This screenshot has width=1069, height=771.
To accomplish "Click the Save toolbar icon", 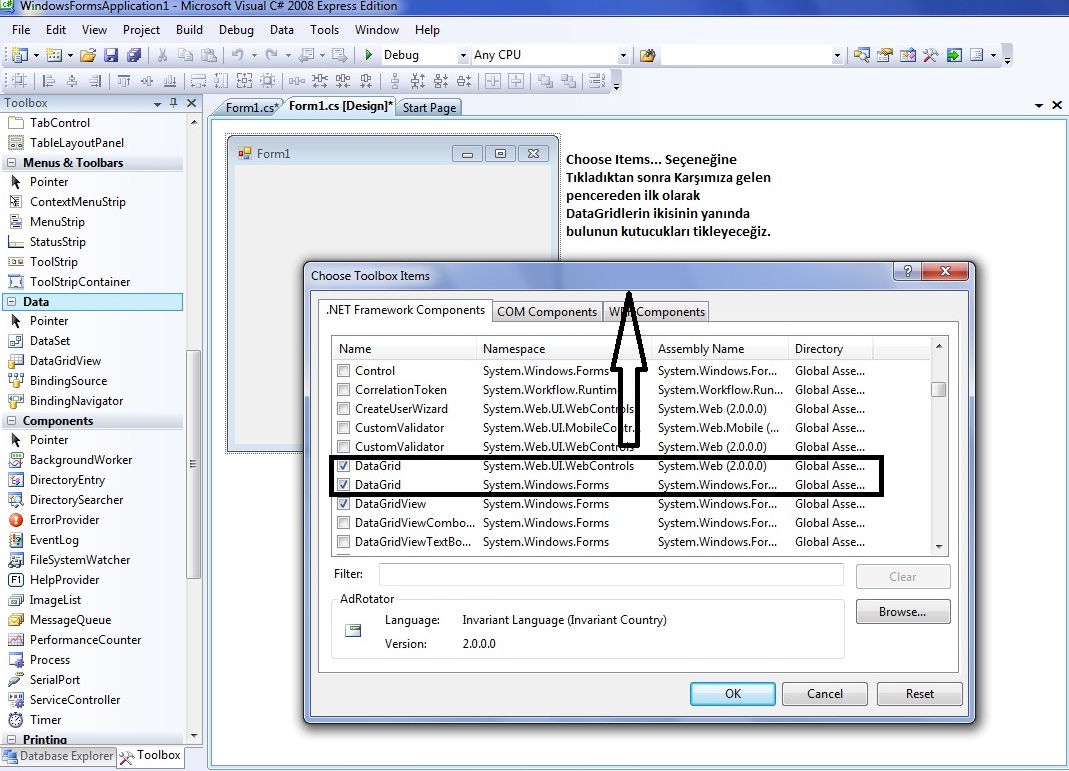I will [111, 55].
